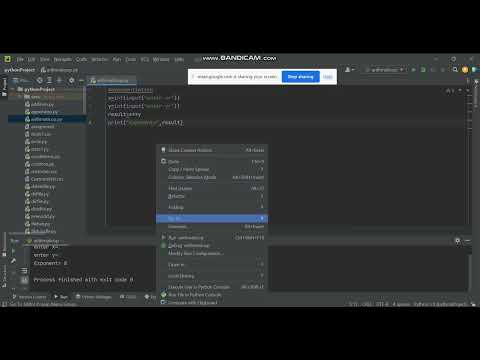The height and width of the screenshot is (360, 480).
Task: Collapse the venv folder node
Action: pyautogui.click(x=20, y=97)
